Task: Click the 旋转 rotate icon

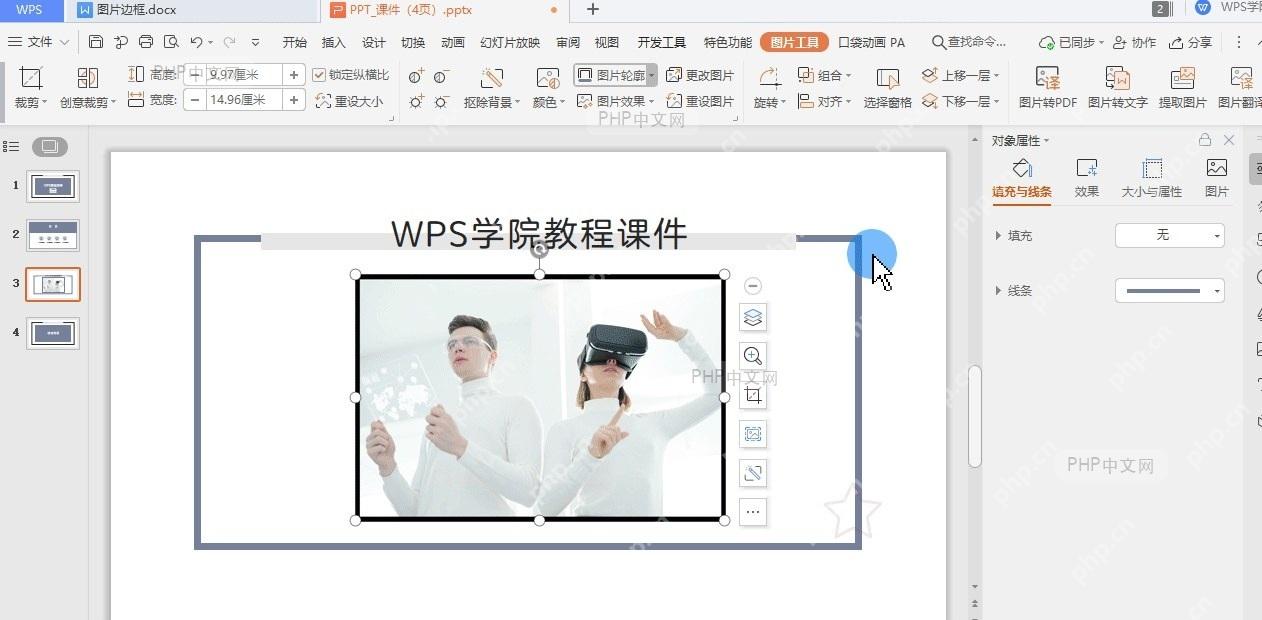Action: pyautogui.click(x=768, y=78)
